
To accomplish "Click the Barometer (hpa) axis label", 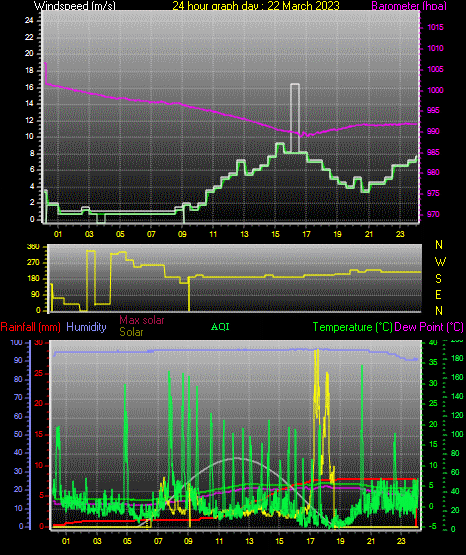I will 409,6.
